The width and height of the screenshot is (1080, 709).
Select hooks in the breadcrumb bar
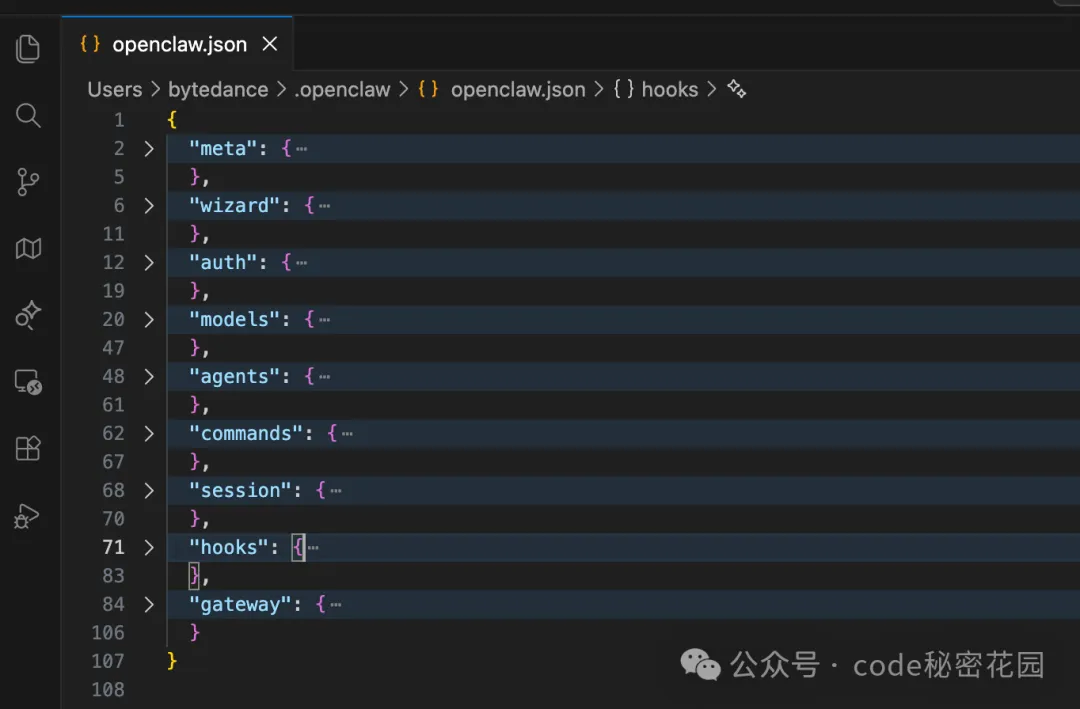click(670, 89)
